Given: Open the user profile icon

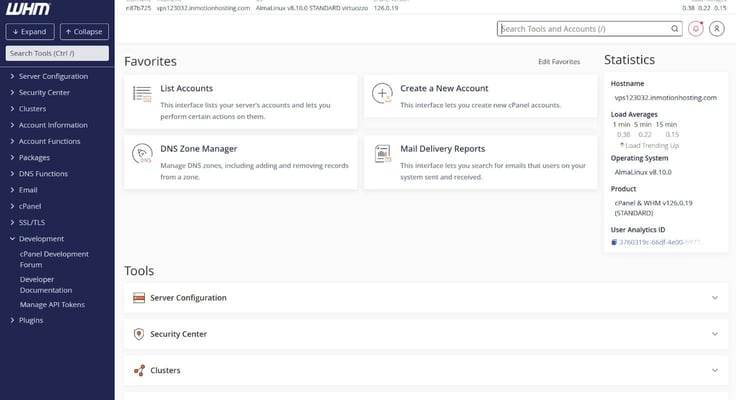Looking at the screenshot, I should click(x=717, y=29).
